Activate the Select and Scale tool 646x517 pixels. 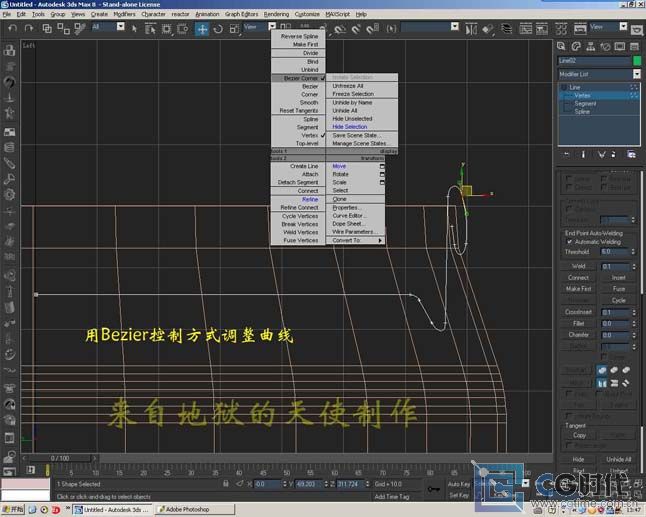234,28
